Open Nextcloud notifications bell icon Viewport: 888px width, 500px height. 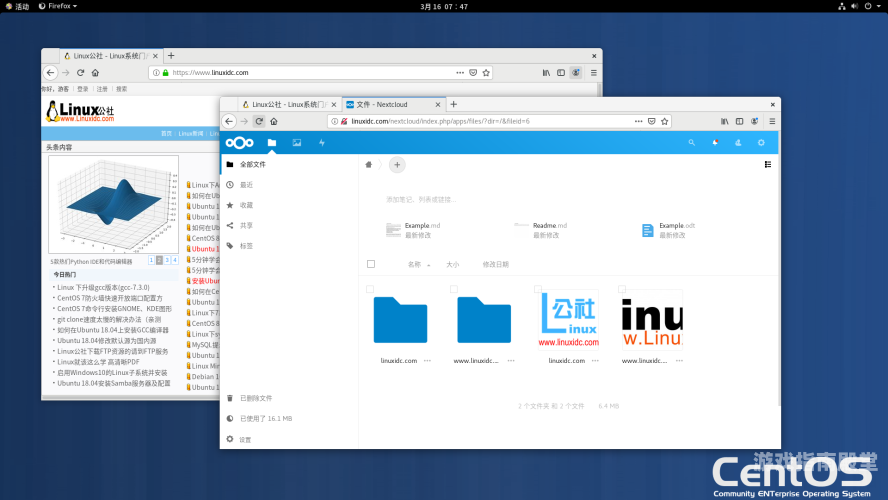click(715, 143)
